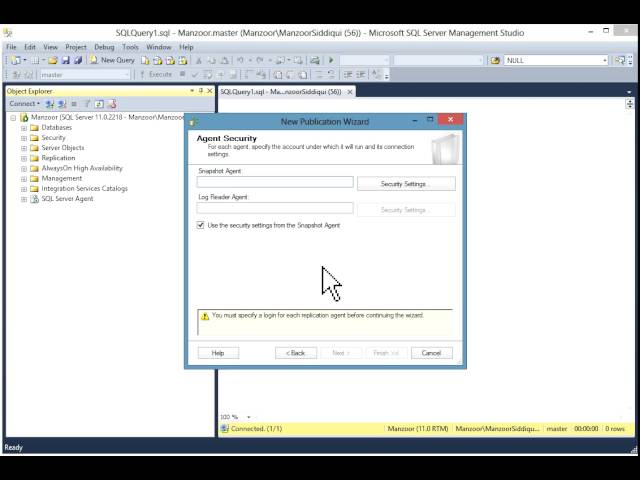Click the Save disk icon in toolbar
This screenshot has width=640, height=480.
(x=65, y=60)
